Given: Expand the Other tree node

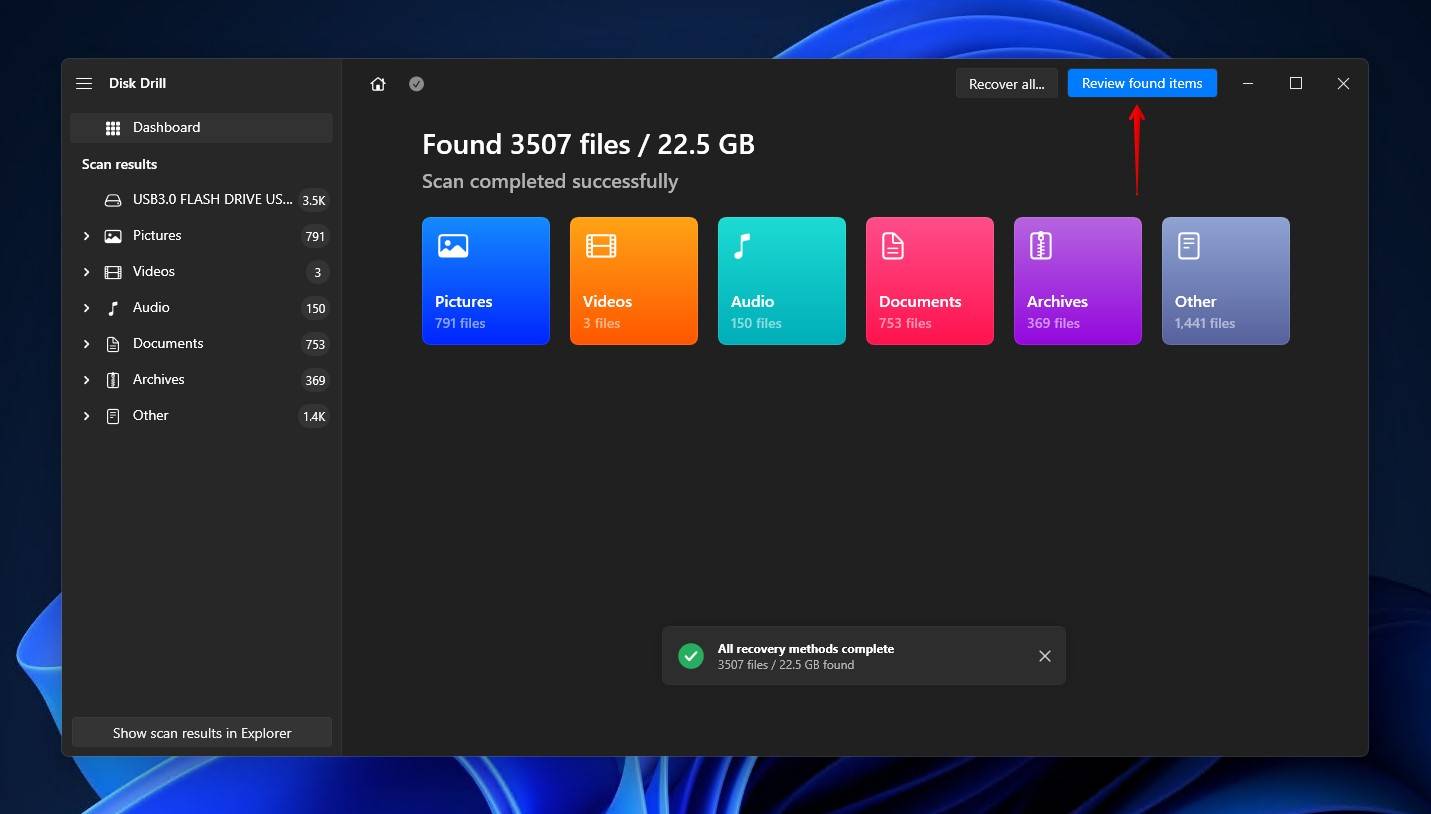Looking at the screenshot, I should point(86,416).
